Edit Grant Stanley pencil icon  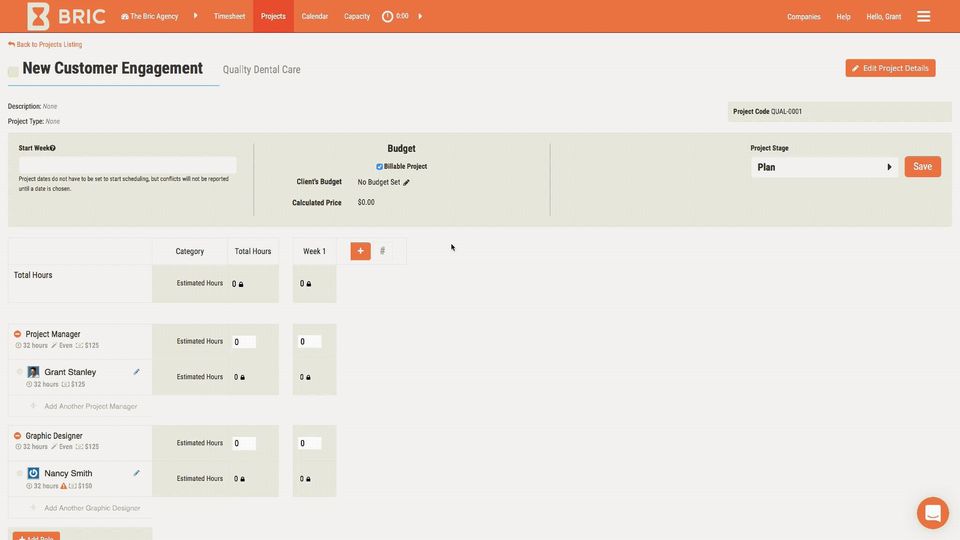click(x=137, y=372)
